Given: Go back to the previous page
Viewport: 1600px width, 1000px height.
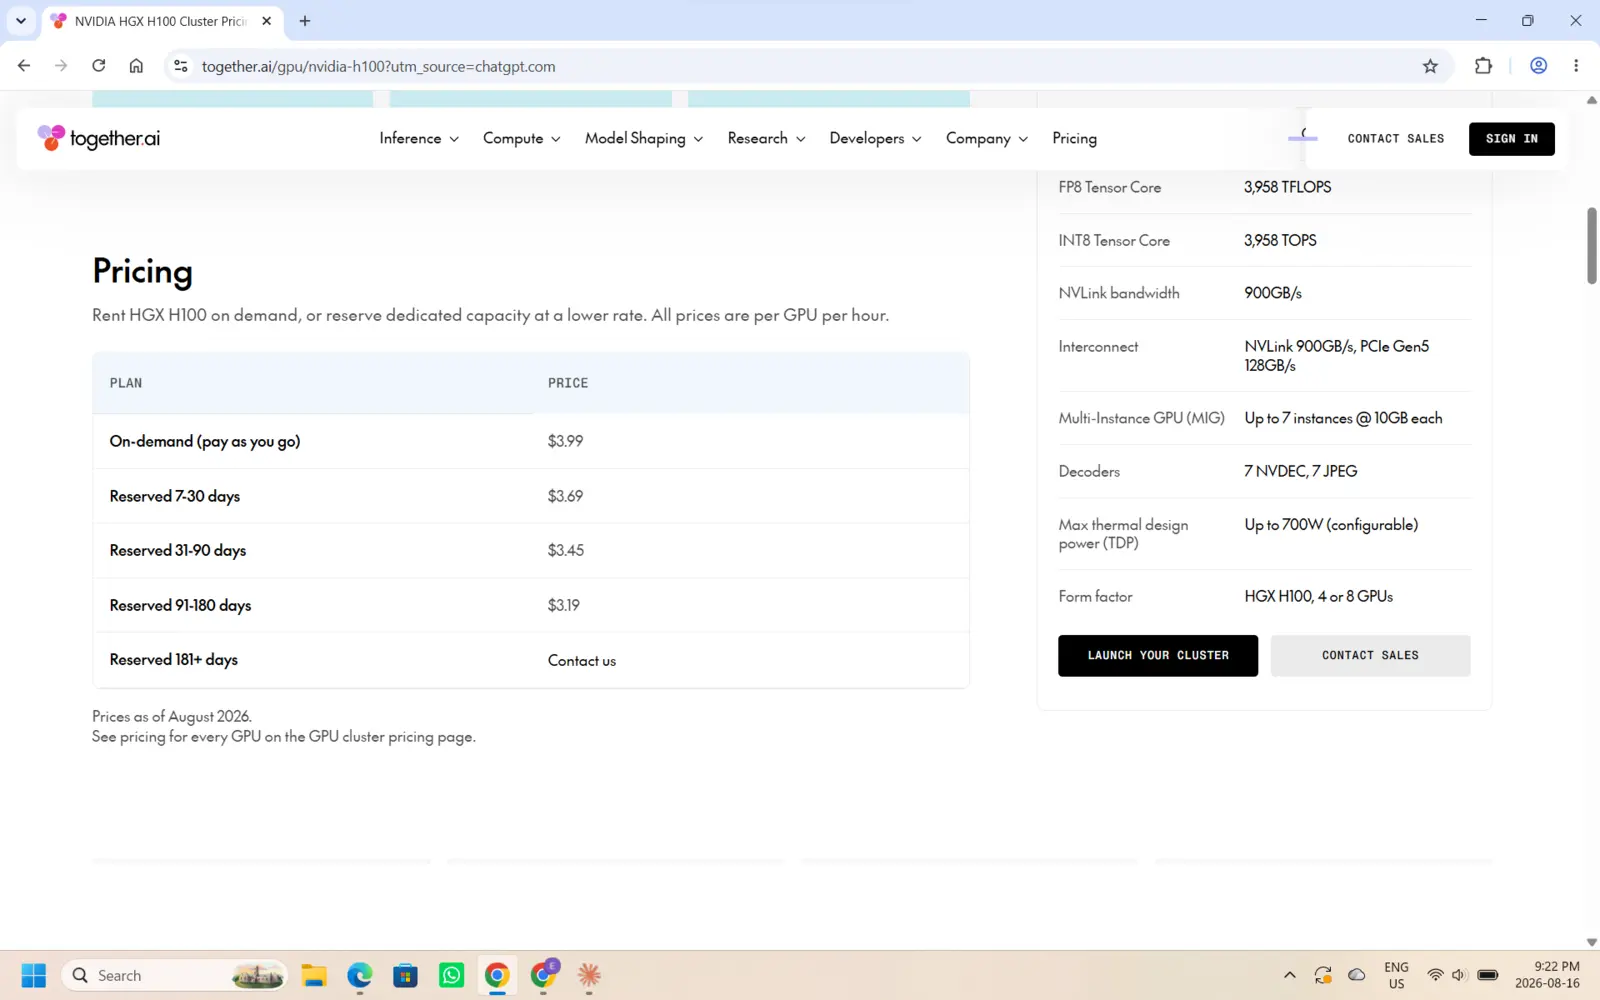Looking at the screenshot, I should coord(24,66).
